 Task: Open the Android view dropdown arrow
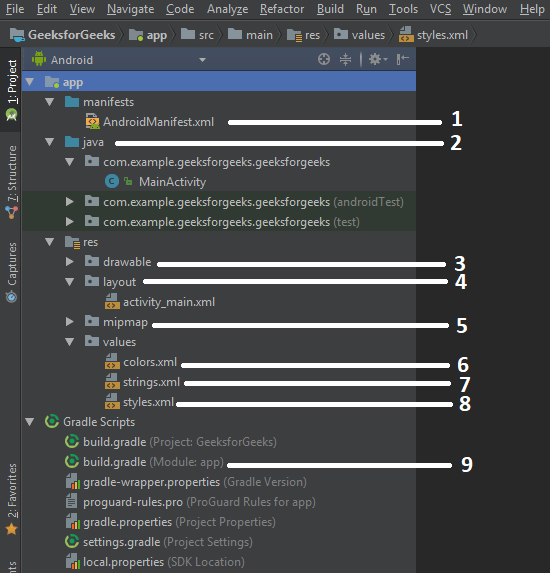coord(202,60)
